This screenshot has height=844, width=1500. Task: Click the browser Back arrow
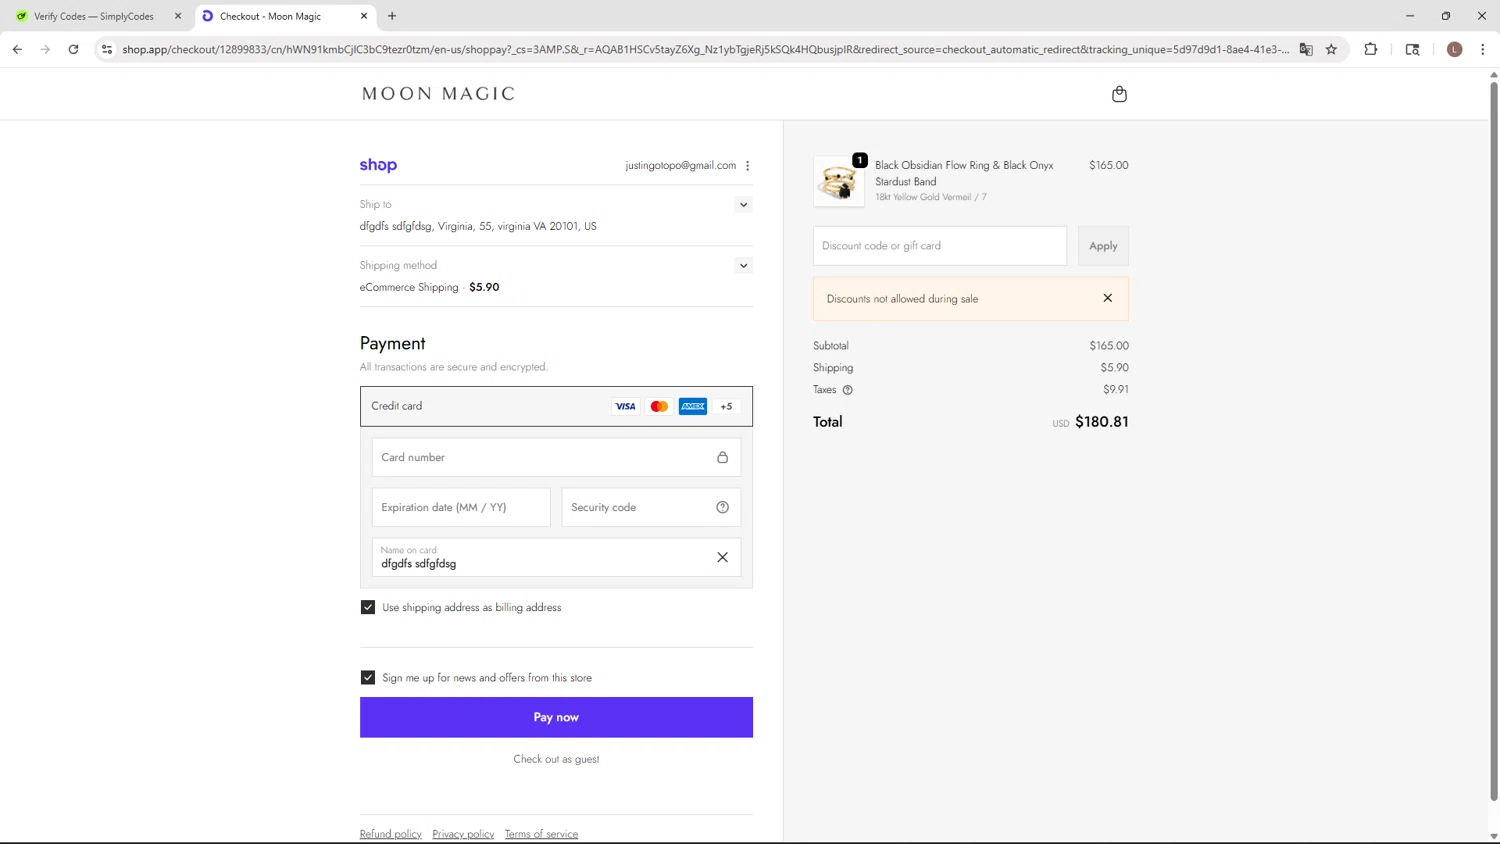[17, 49]
